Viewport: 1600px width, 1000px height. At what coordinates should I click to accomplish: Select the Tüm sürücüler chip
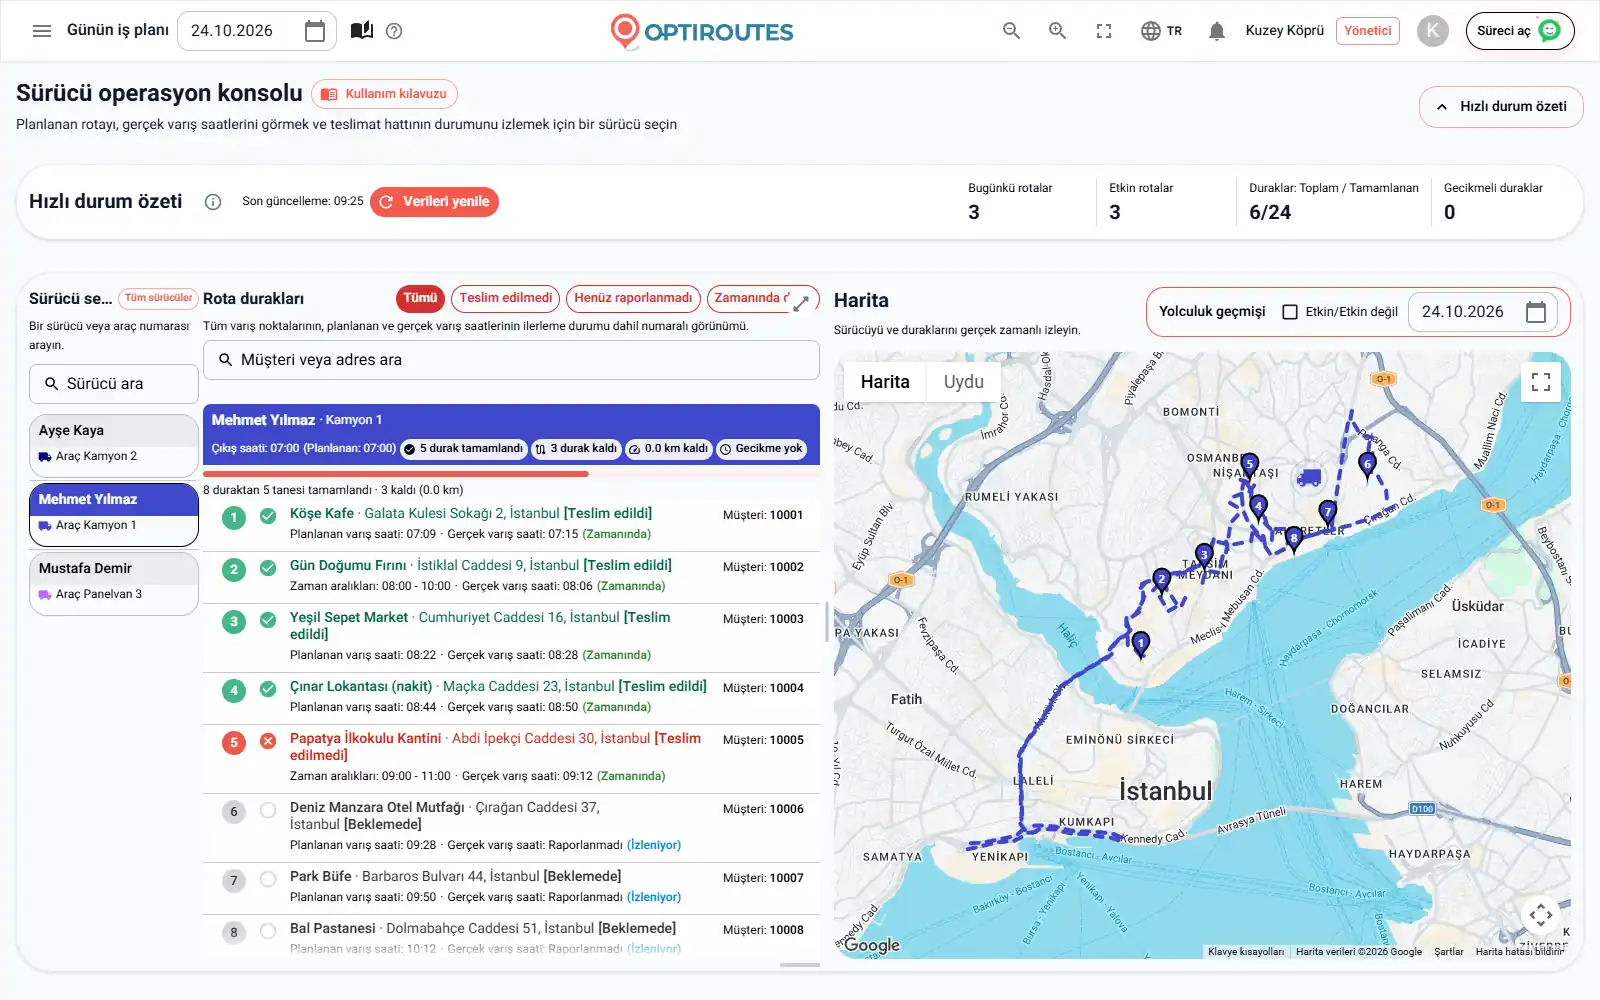(158, 298)
